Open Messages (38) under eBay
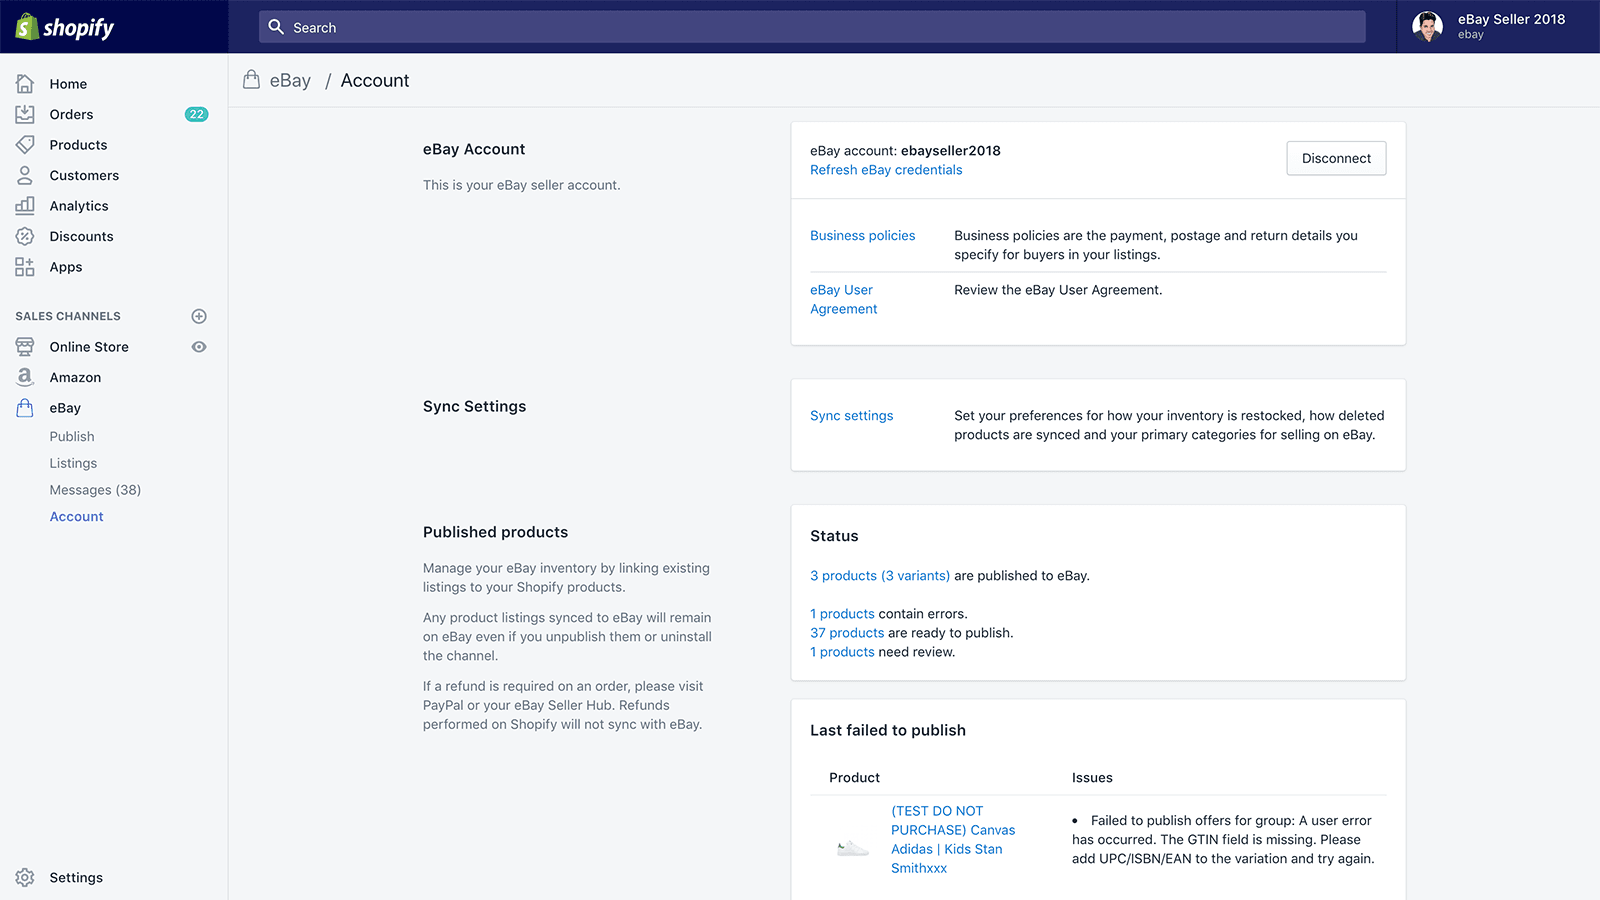1600x900 pixels. pos(95,489)
